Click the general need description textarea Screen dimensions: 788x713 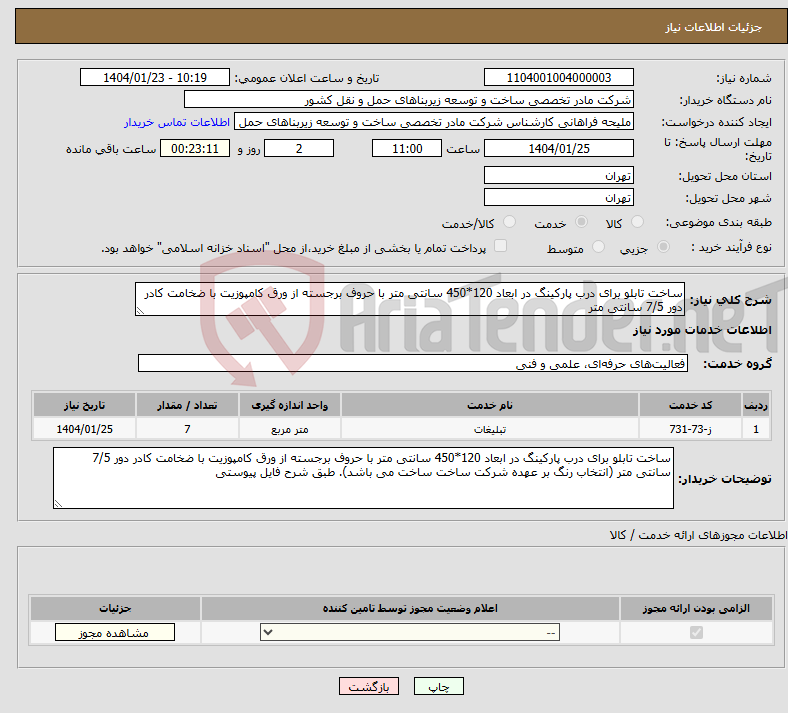pyautogui.click(x=410, y=299)
